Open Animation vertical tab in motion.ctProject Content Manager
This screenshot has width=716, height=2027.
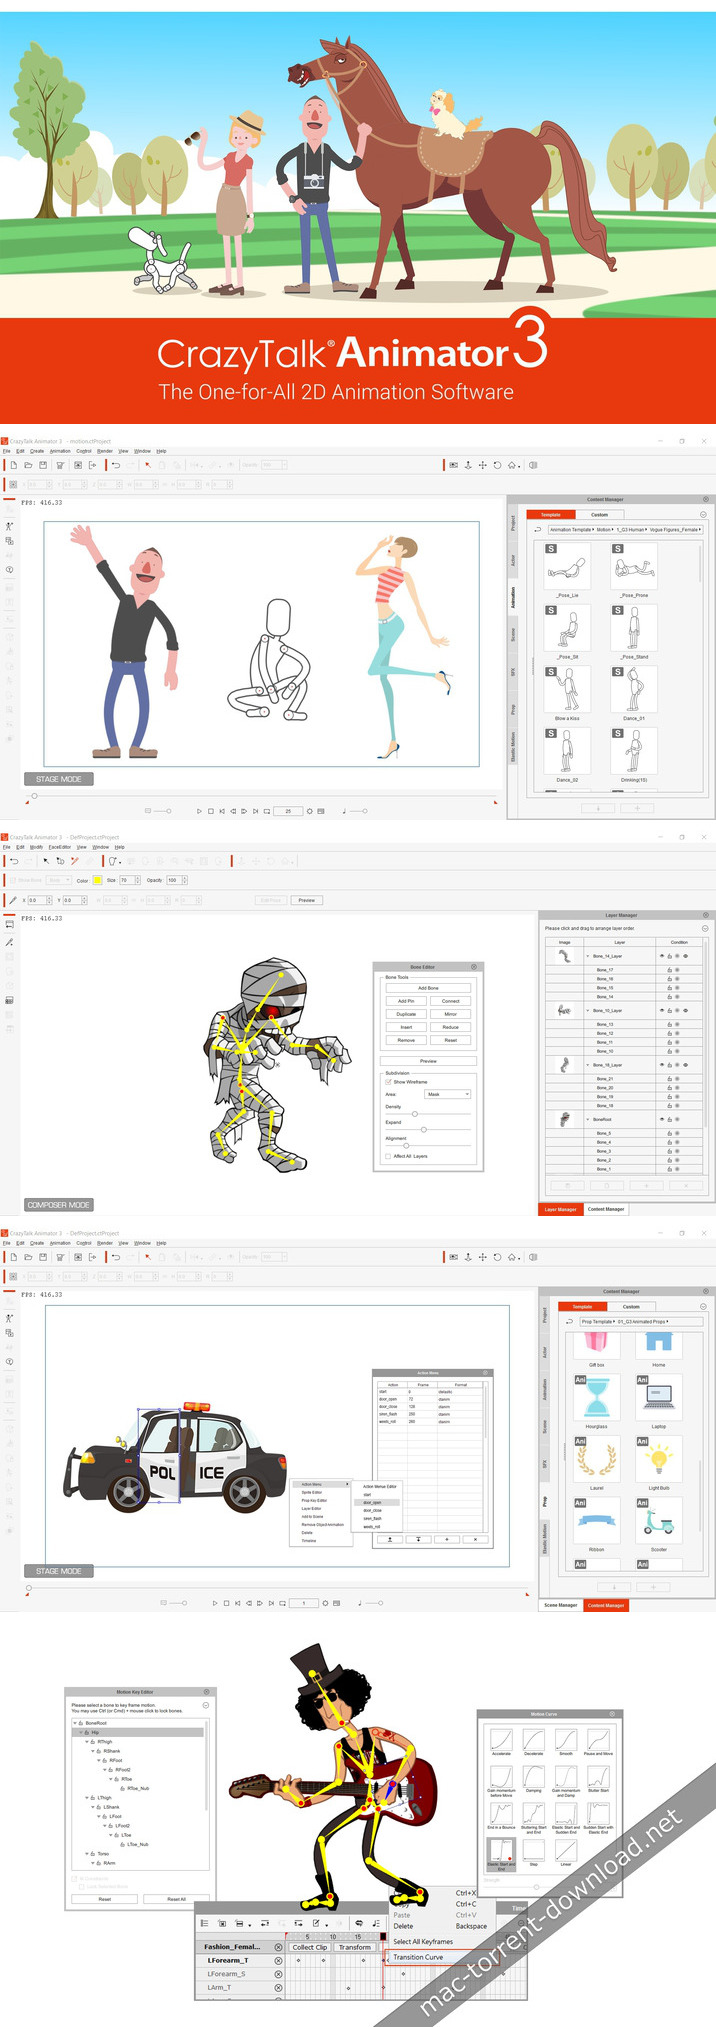(513, 597)
